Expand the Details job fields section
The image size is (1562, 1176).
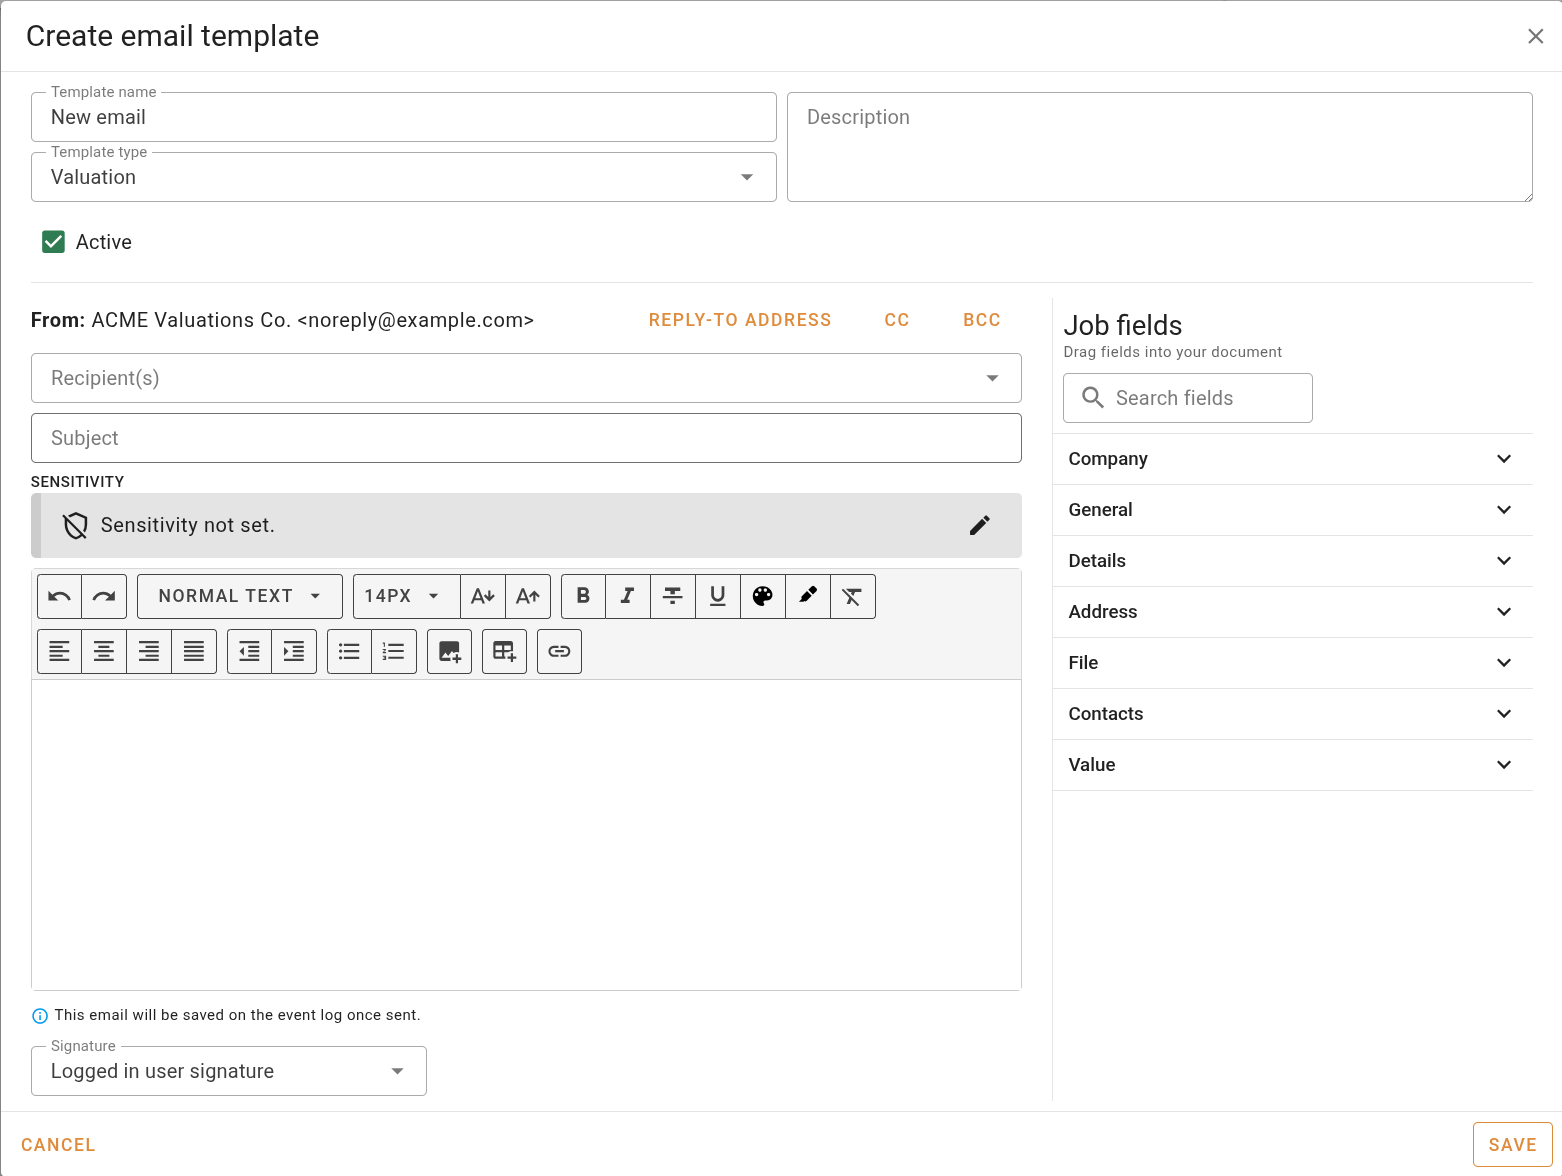click(x=1293, y=561)
